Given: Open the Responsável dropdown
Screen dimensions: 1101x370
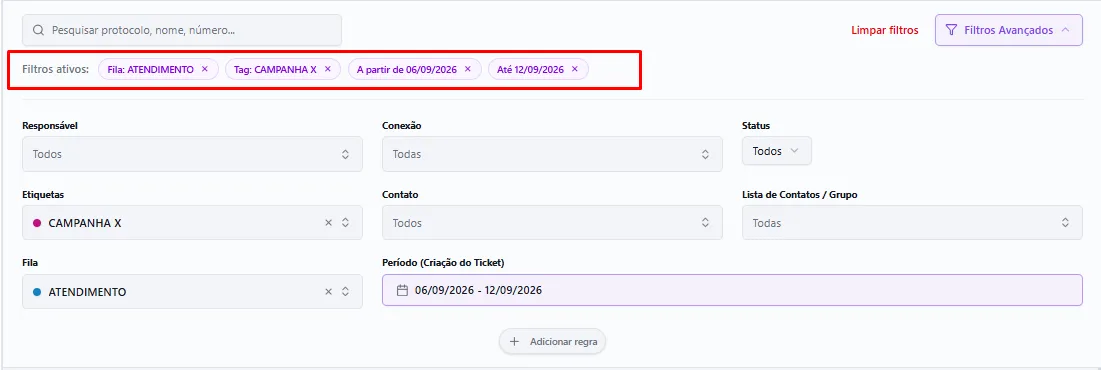Looking at the screenshot, I should coord(192,154).
